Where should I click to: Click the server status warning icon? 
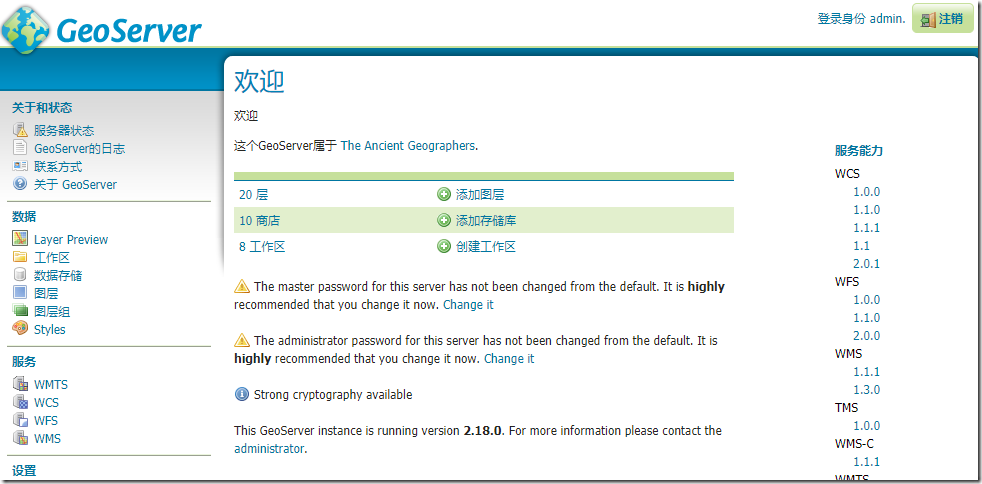[x=21, y=130]
